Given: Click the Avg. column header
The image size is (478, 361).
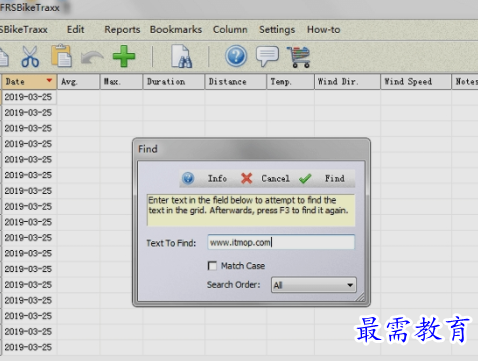Looking at the screenshot, I should (78, 82).
